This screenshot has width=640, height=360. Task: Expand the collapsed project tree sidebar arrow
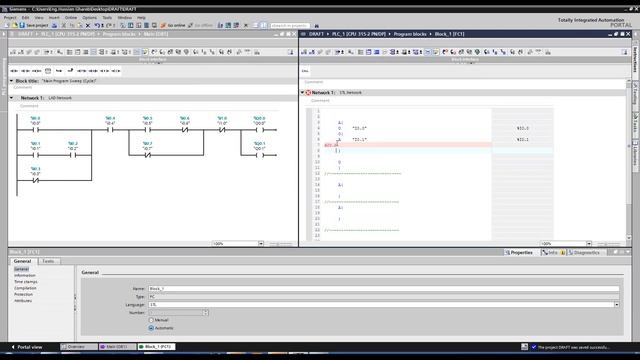[x=4, y=34]
